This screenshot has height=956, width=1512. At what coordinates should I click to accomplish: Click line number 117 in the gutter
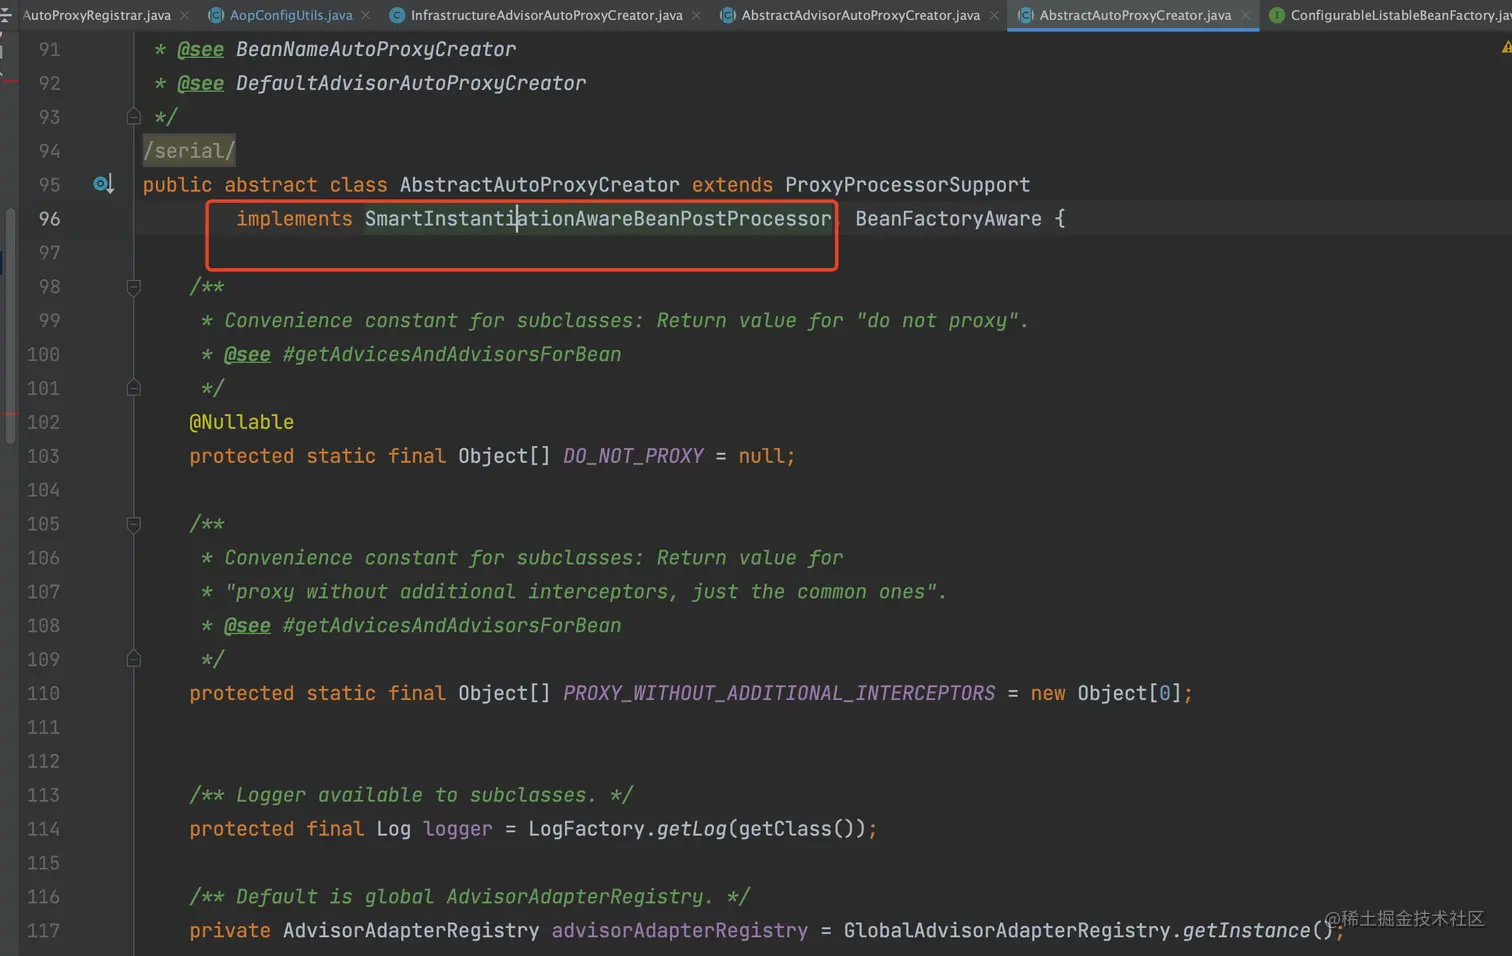[43, 931]
